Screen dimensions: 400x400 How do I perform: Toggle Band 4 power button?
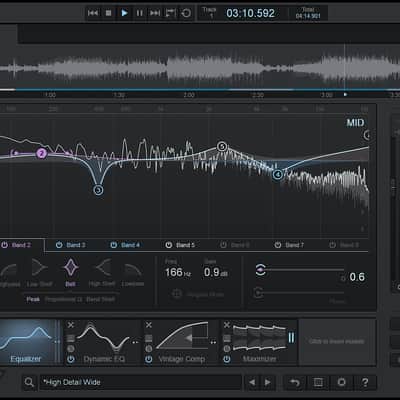[114, 245]
